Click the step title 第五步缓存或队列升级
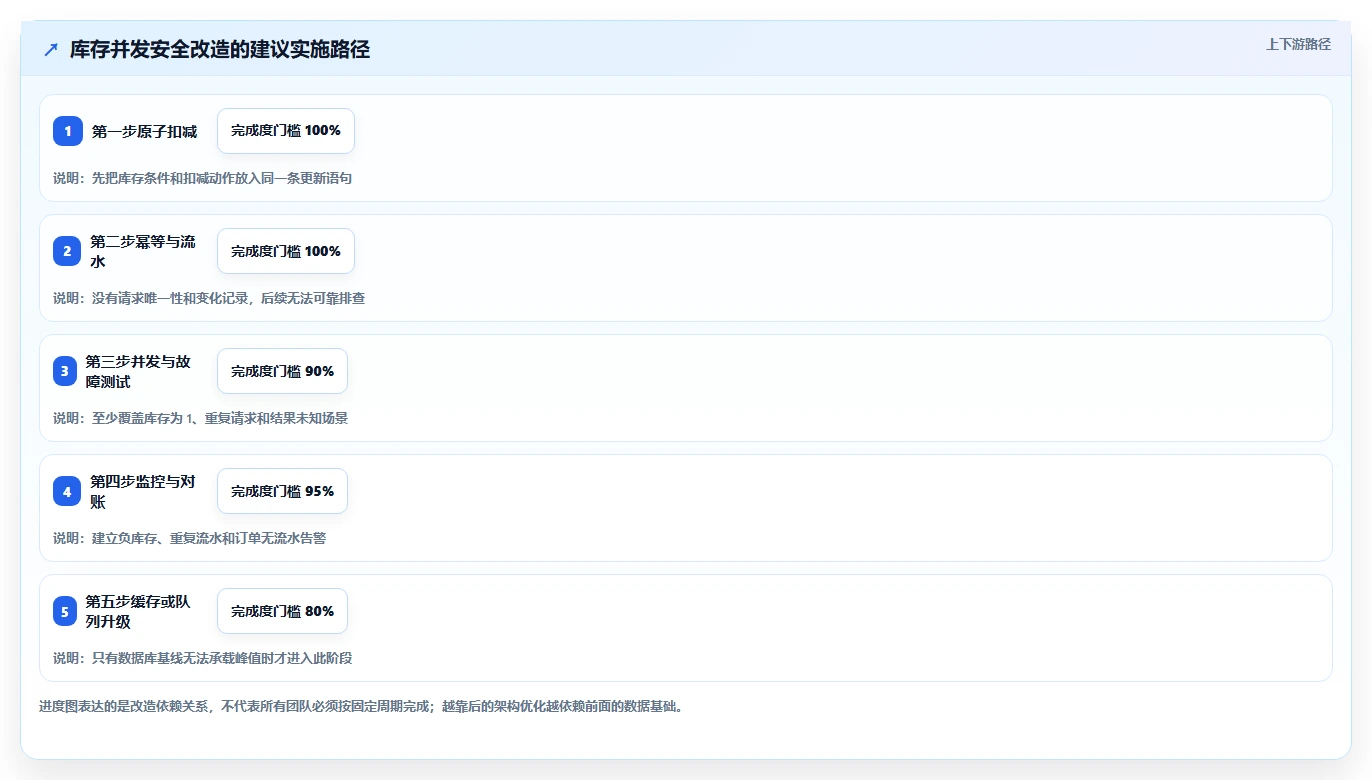Image resolution: width=1372 pixels, height=780 pixels. point(138,611)
